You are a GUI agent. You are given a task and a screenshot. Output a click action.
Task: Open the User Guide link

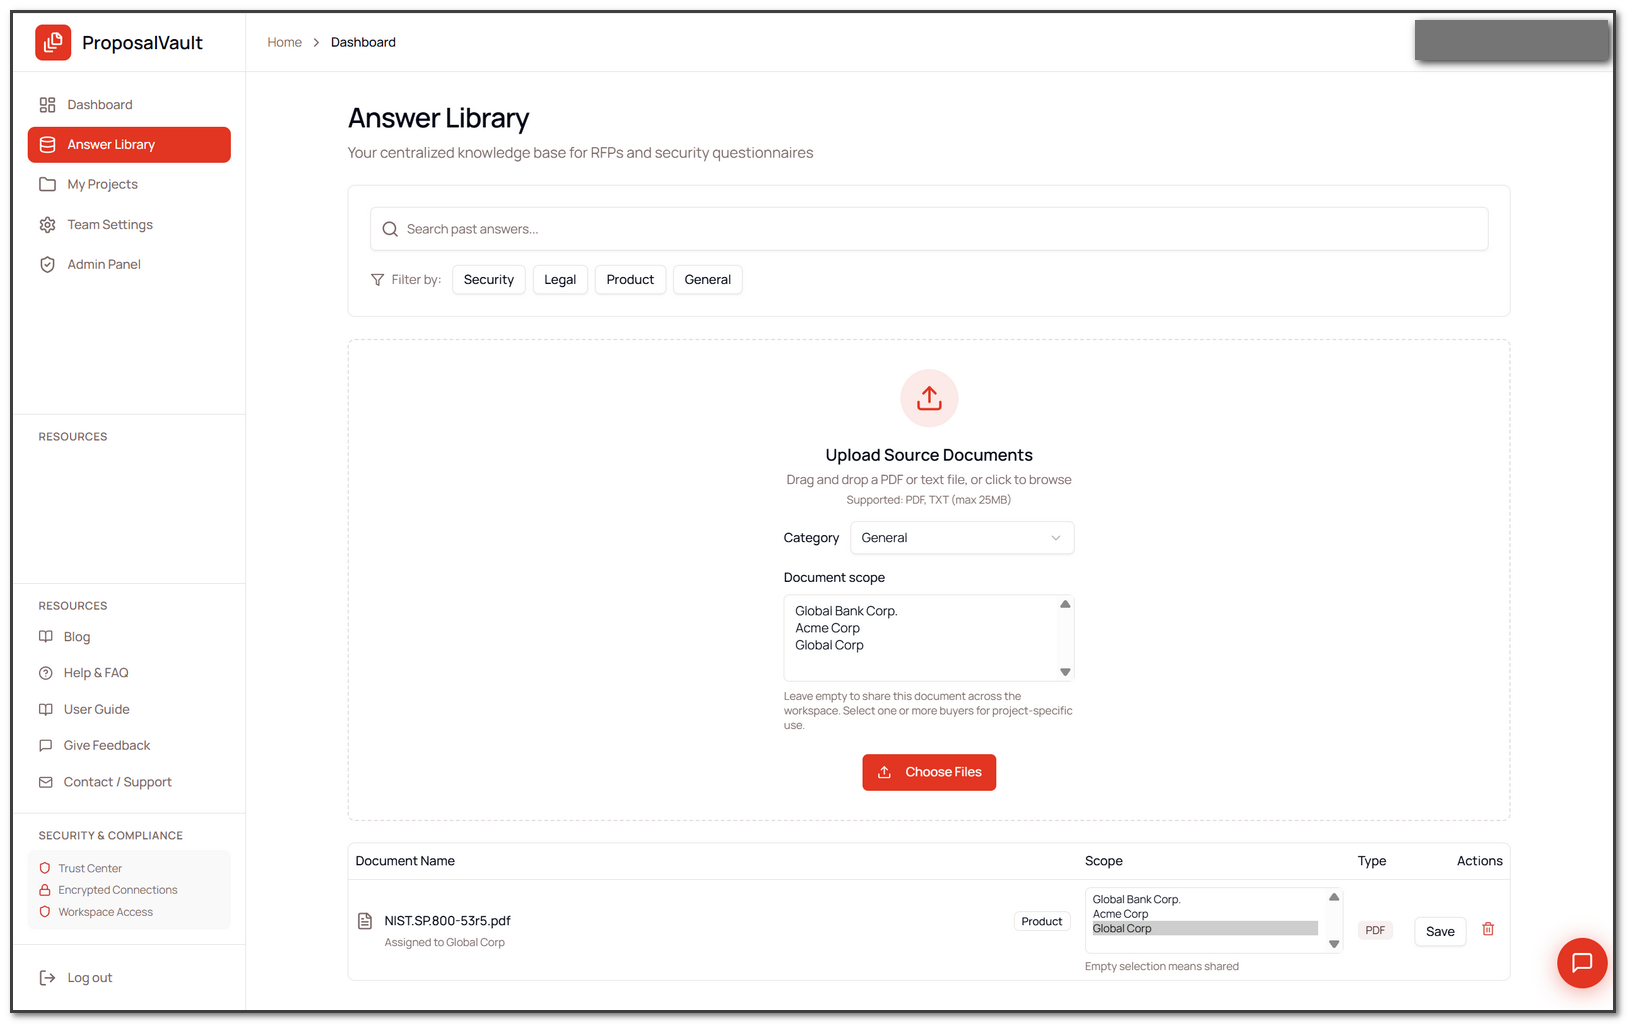pos(97,710)
